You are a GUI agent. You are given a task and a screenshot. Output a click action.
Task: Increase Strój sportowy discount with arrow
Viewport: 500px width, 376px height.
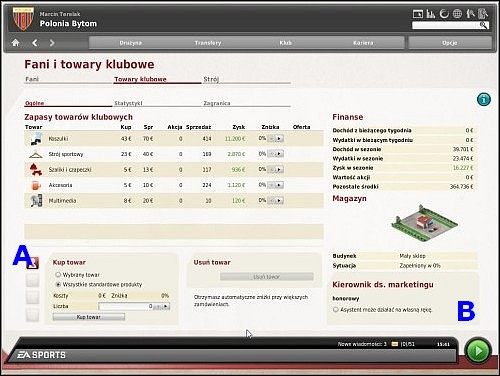pyautogui.click(x=280, y=154)
